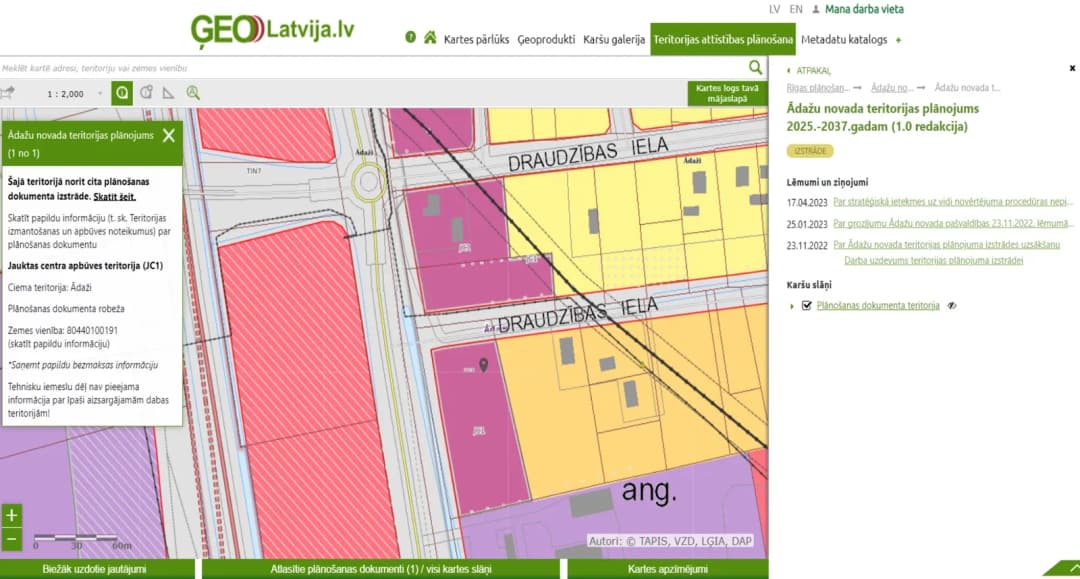Click the user profile icon
Viewport: 1080px width, 579px height.
point(816,10)
